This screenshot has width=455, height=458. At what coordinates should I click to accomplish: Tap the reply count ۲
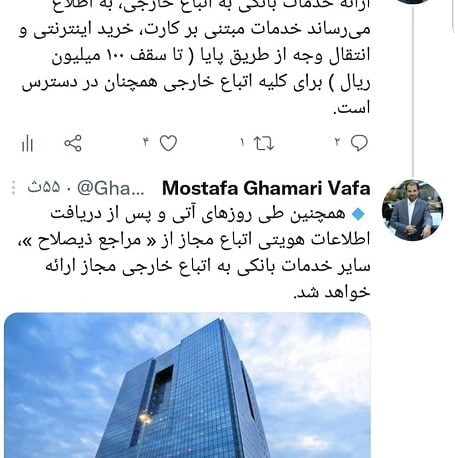pos(337,143)
